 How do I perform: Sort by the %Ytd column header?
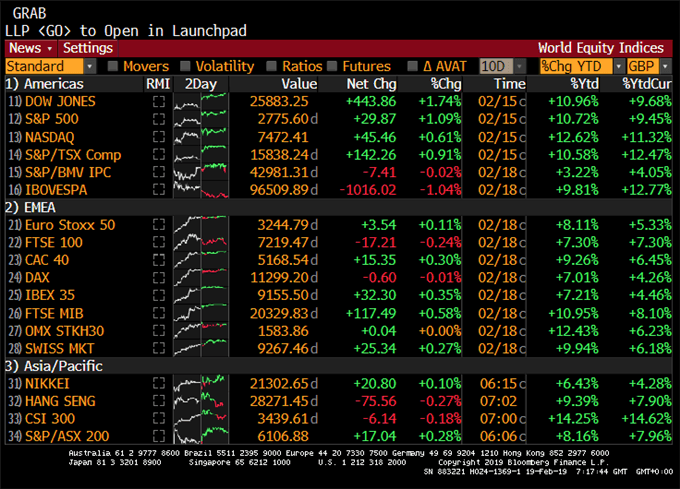pyautogui.click(x=584, y=84)
